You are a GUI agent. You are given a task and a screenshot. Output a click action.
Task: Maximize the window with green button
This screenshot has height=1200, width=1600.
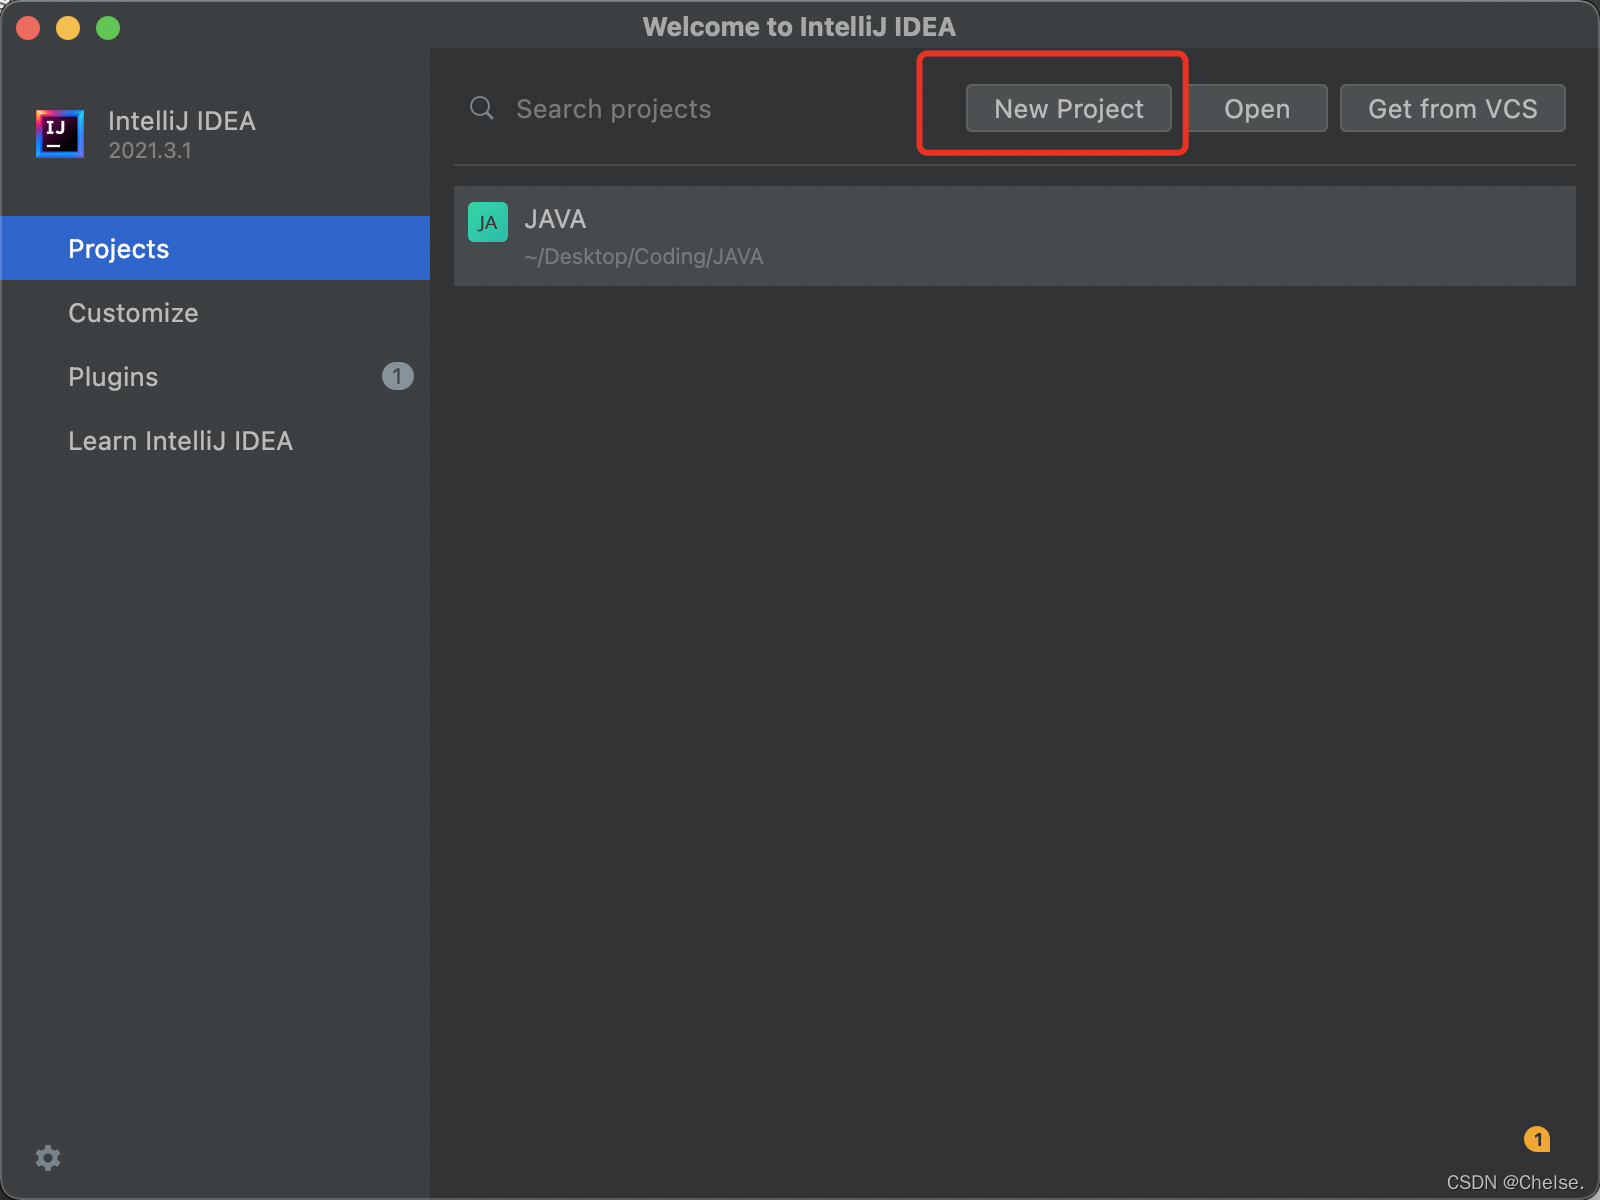point(108,28)
